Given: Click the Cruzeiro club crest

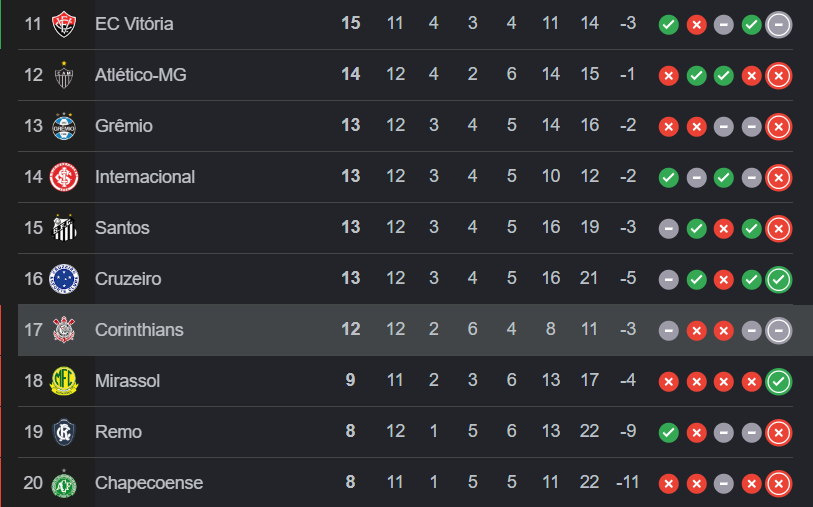Looking at the screenshot, I should coord(64,279).
